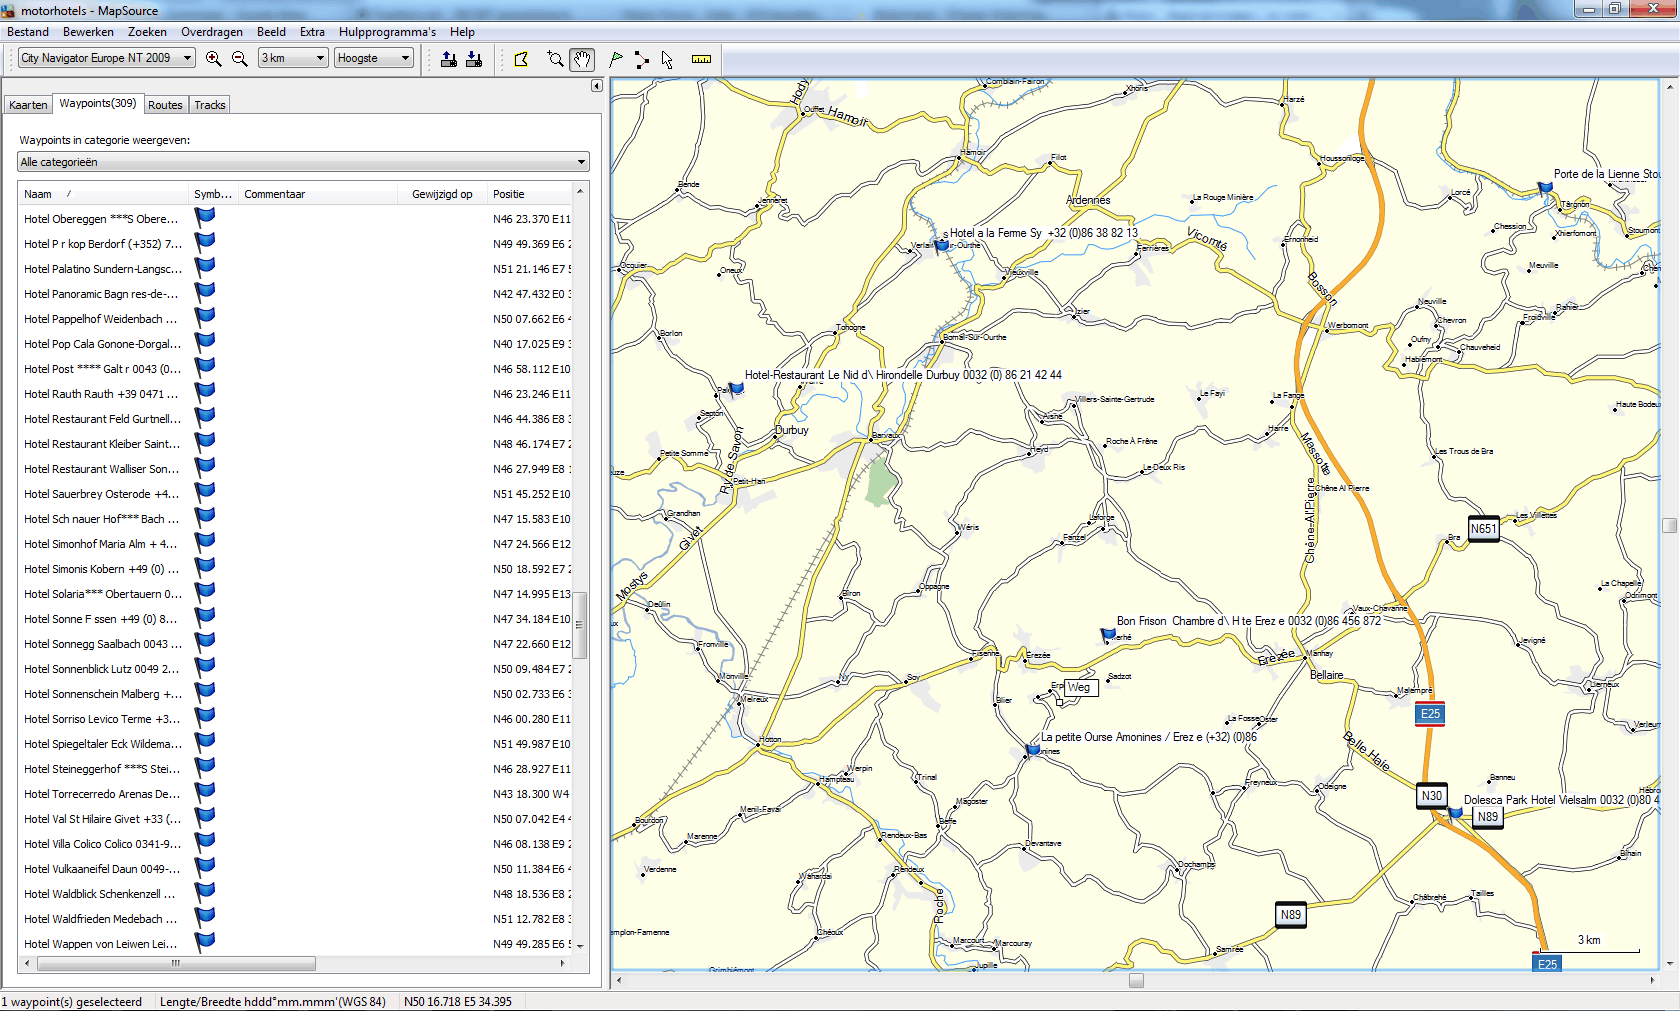Screen dimensions: 1680x1011
Task: Select the Hand pan tool
Action: tap(582, 59)
